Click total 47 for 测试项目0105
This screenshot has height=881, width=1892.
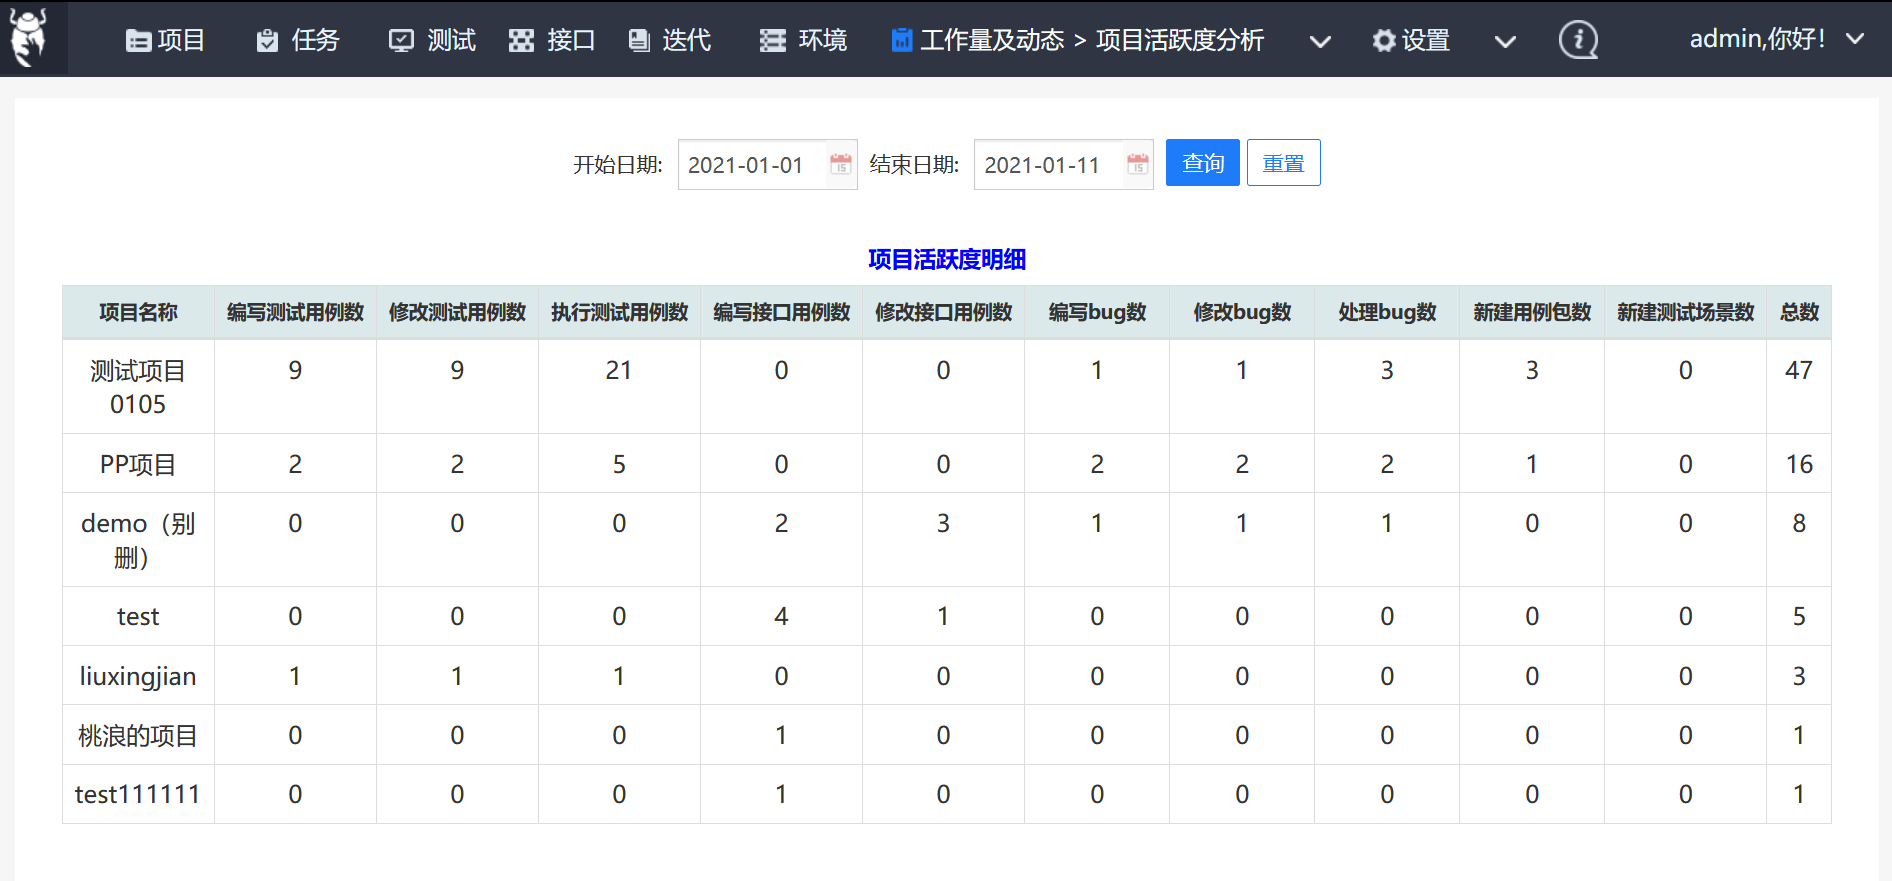tap(1799, 370)
